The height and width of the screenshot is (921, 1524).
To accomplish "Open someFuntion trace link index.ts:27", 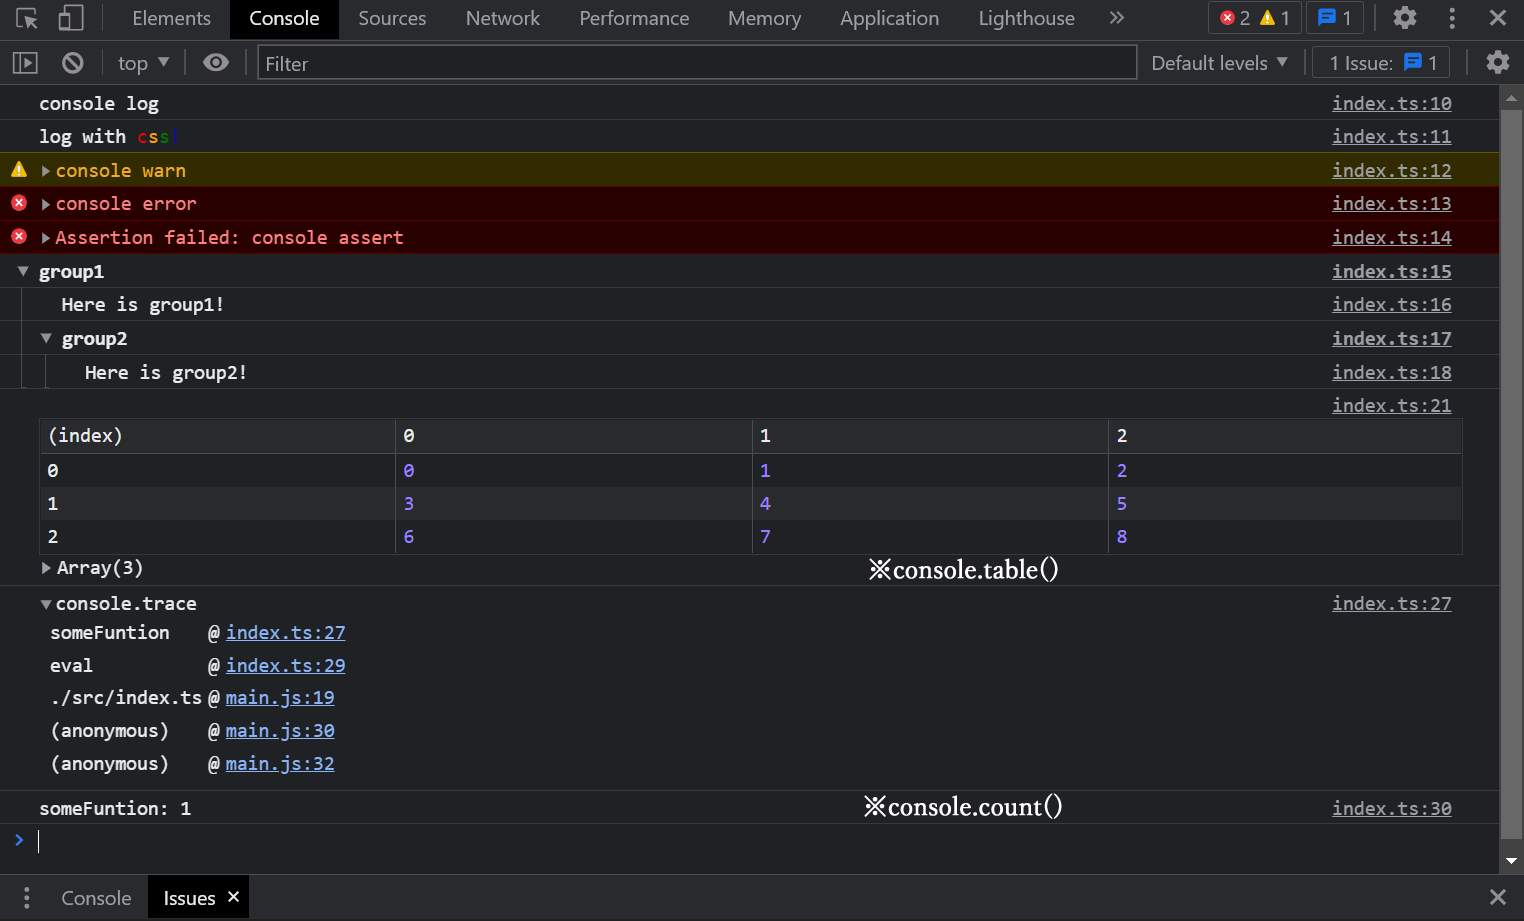I will [285, 632].
